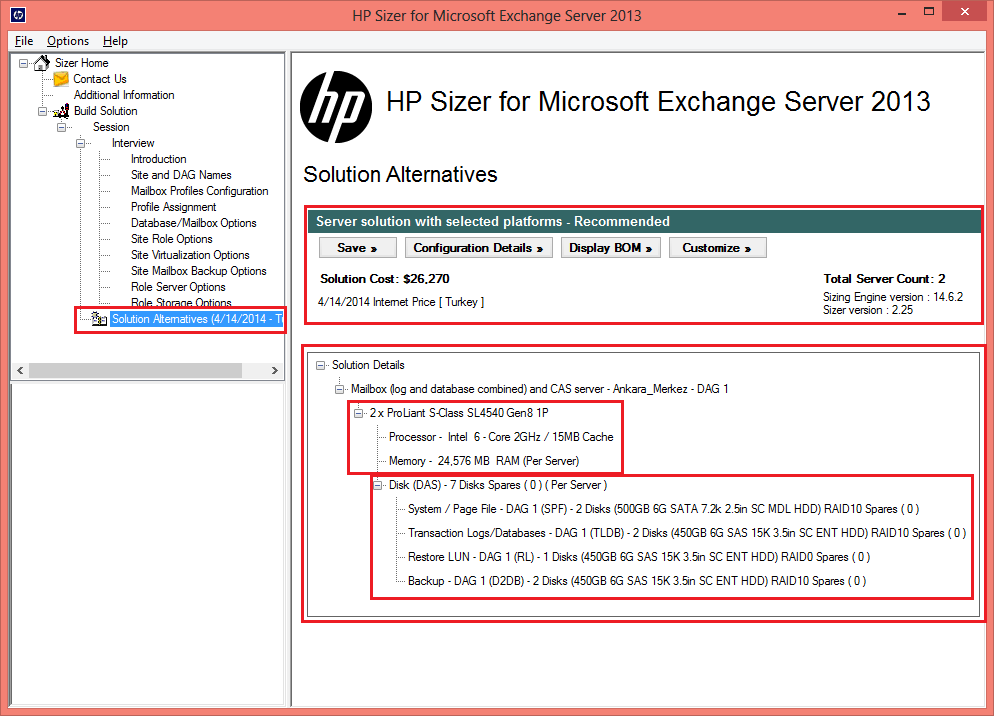Open Site Mailbox Backup Options step
This screenshot has height=716, width=994.
(198, 271)
